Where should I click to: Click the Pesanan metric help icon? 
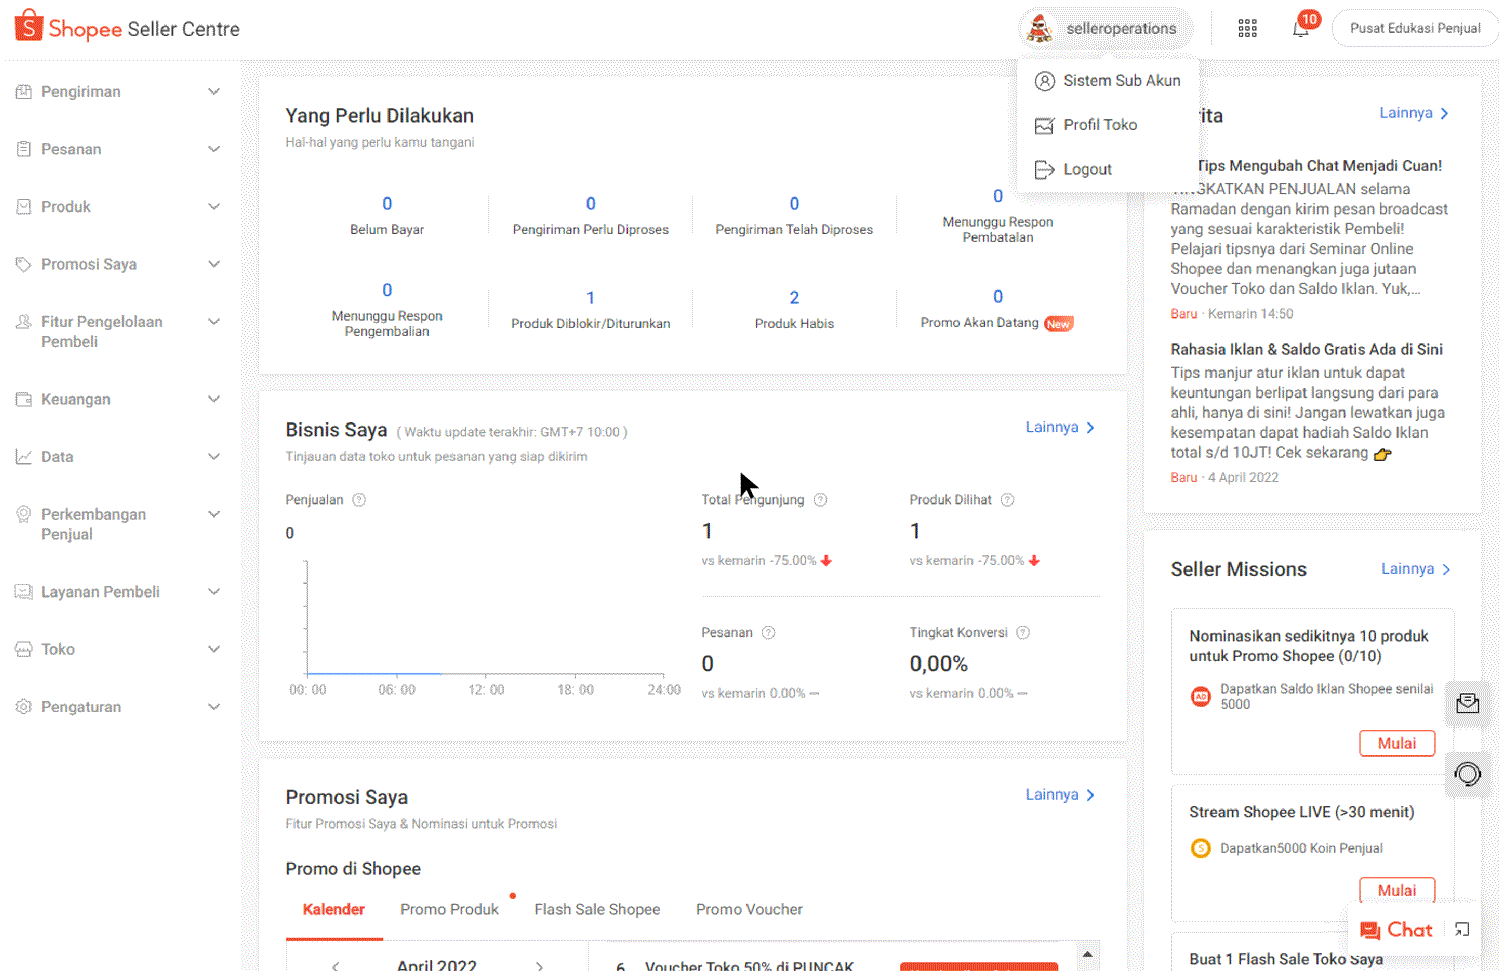769,633
